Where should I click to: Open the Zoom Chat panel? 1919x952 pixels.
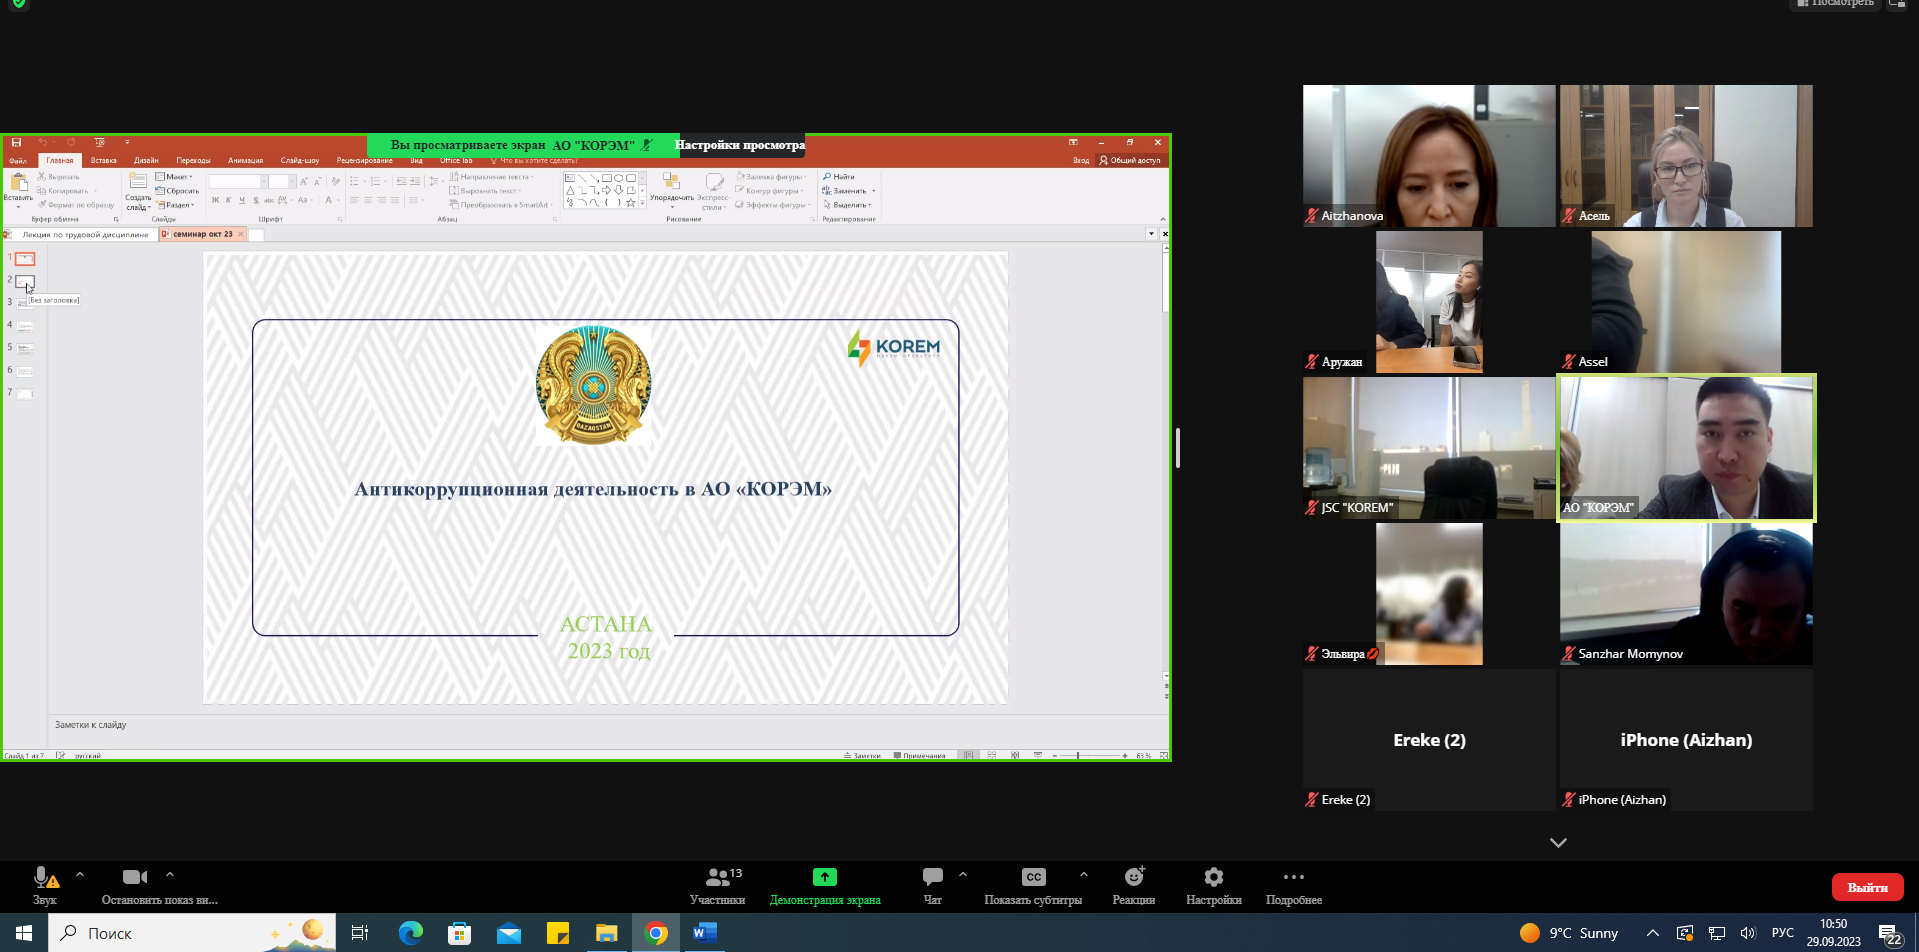(933, 886)
